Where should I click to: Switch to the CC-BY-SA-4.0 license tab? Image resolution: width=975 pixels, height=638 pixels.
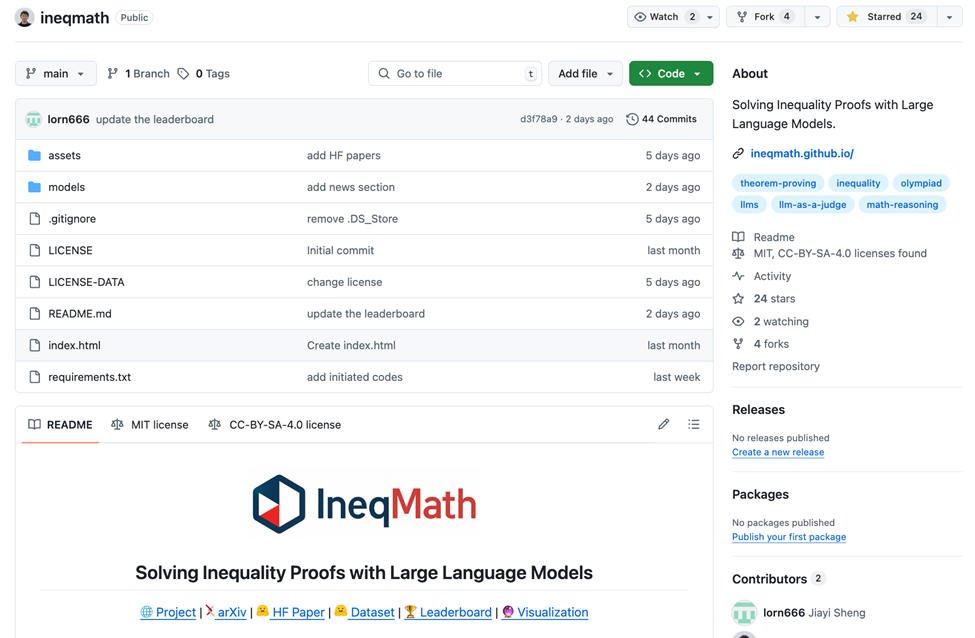pos(275,425)
